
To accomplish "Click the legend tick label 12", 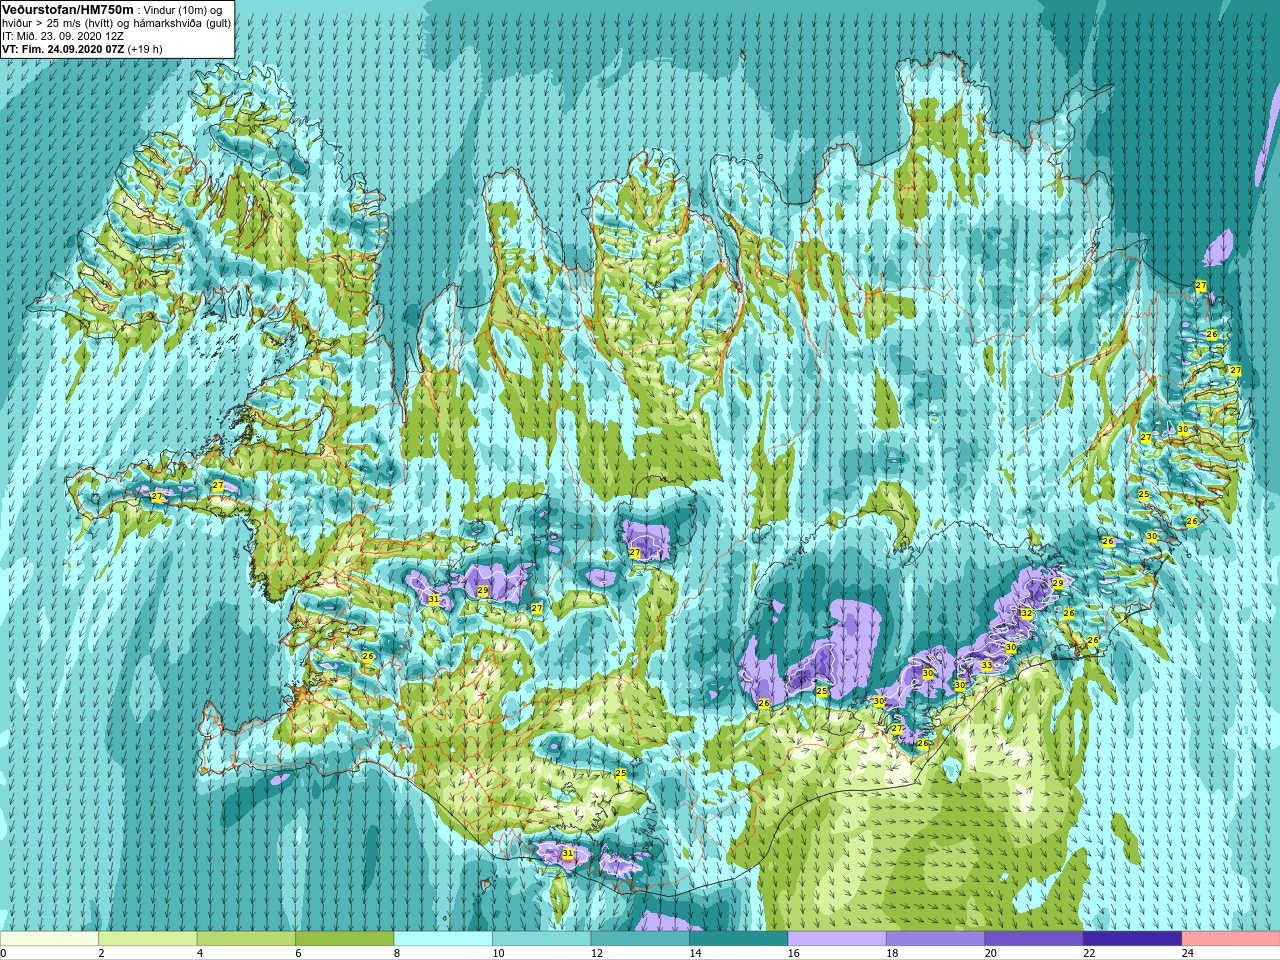I will pos(597,953).
